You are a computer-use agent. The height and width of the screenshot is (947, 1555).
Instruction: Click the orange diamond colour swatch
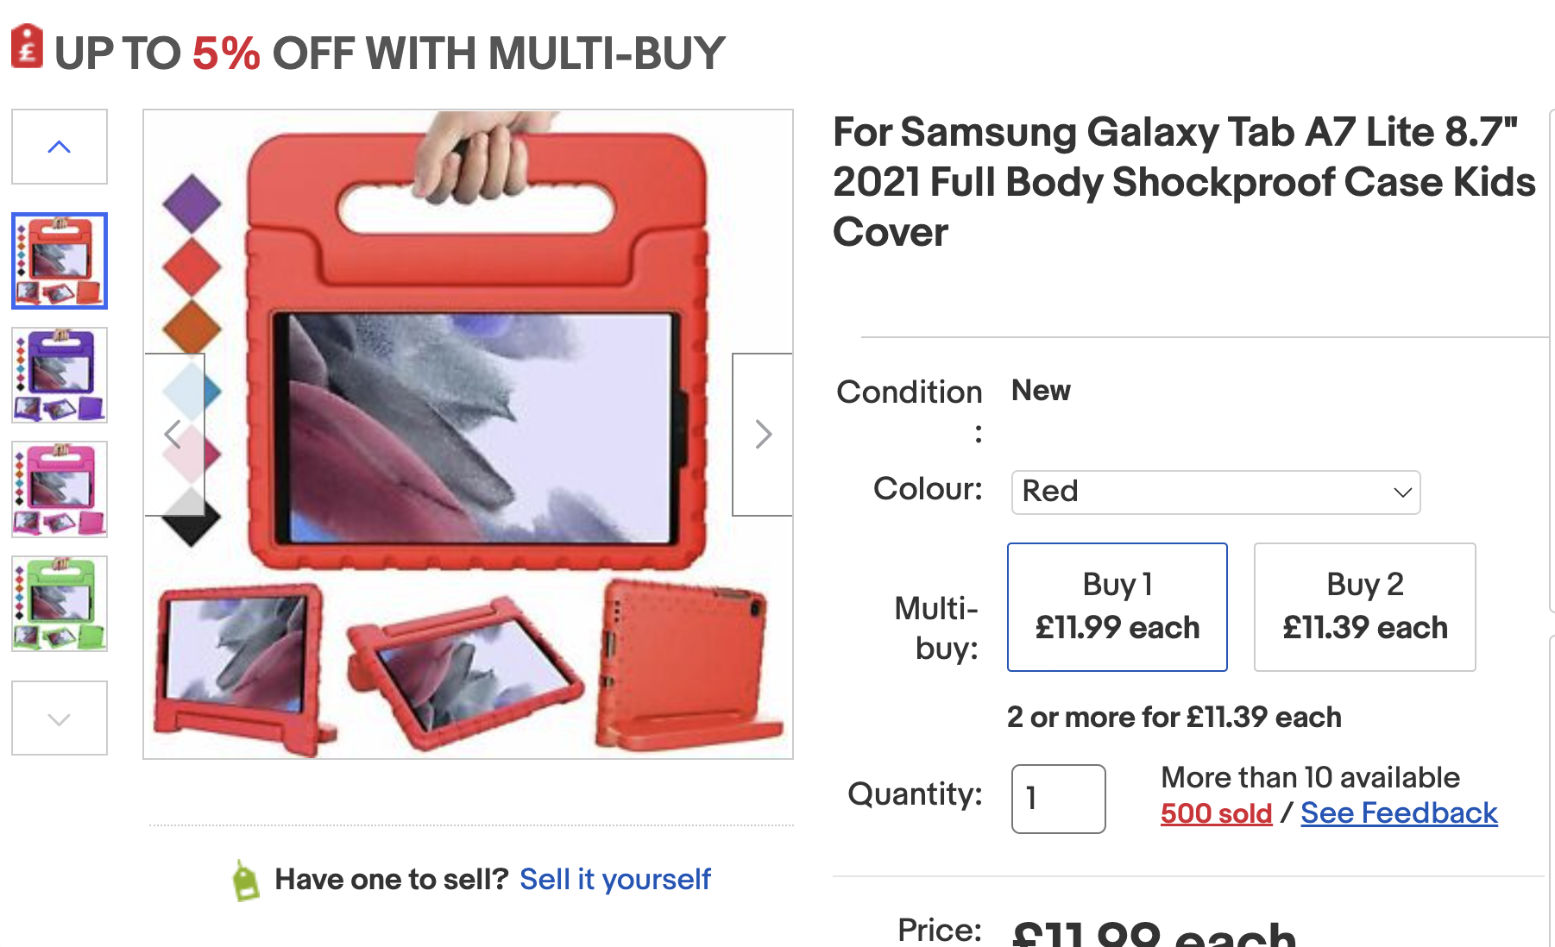191,326
